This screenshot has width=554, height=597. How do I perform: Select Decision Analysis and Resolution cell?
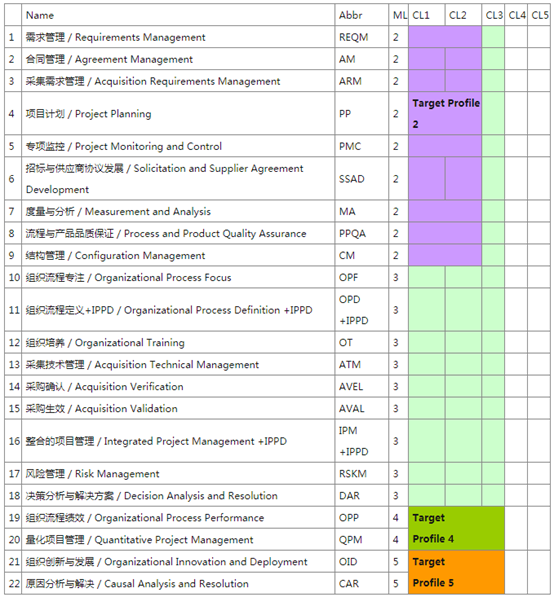pyautogui.click(x=178, y=496)
